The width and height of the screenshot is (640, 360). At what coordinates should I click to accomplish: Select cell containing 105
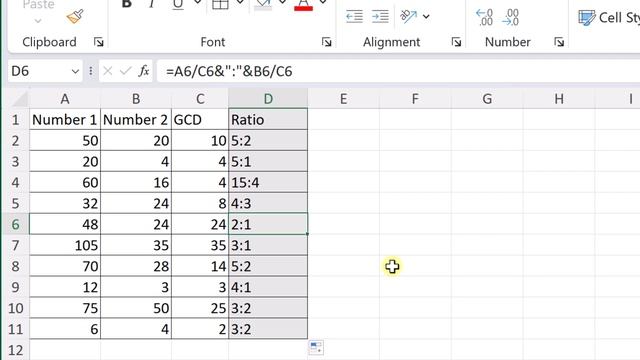[65, 245]
